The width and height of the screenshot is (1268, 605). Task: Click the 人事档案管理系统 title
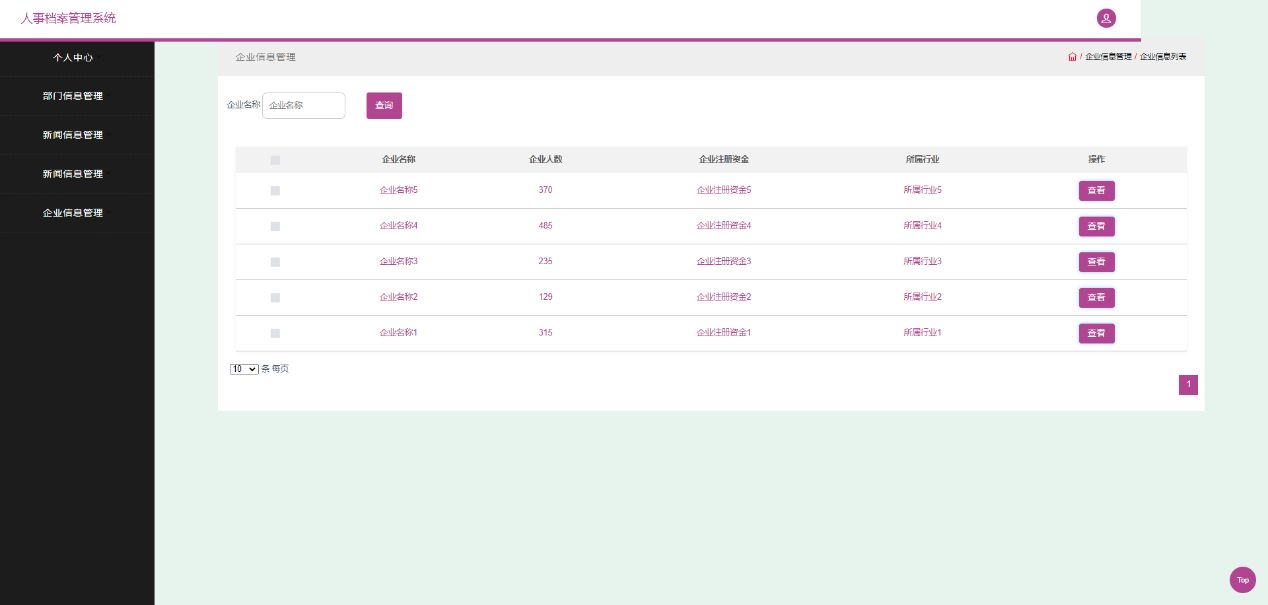[68, 18]
